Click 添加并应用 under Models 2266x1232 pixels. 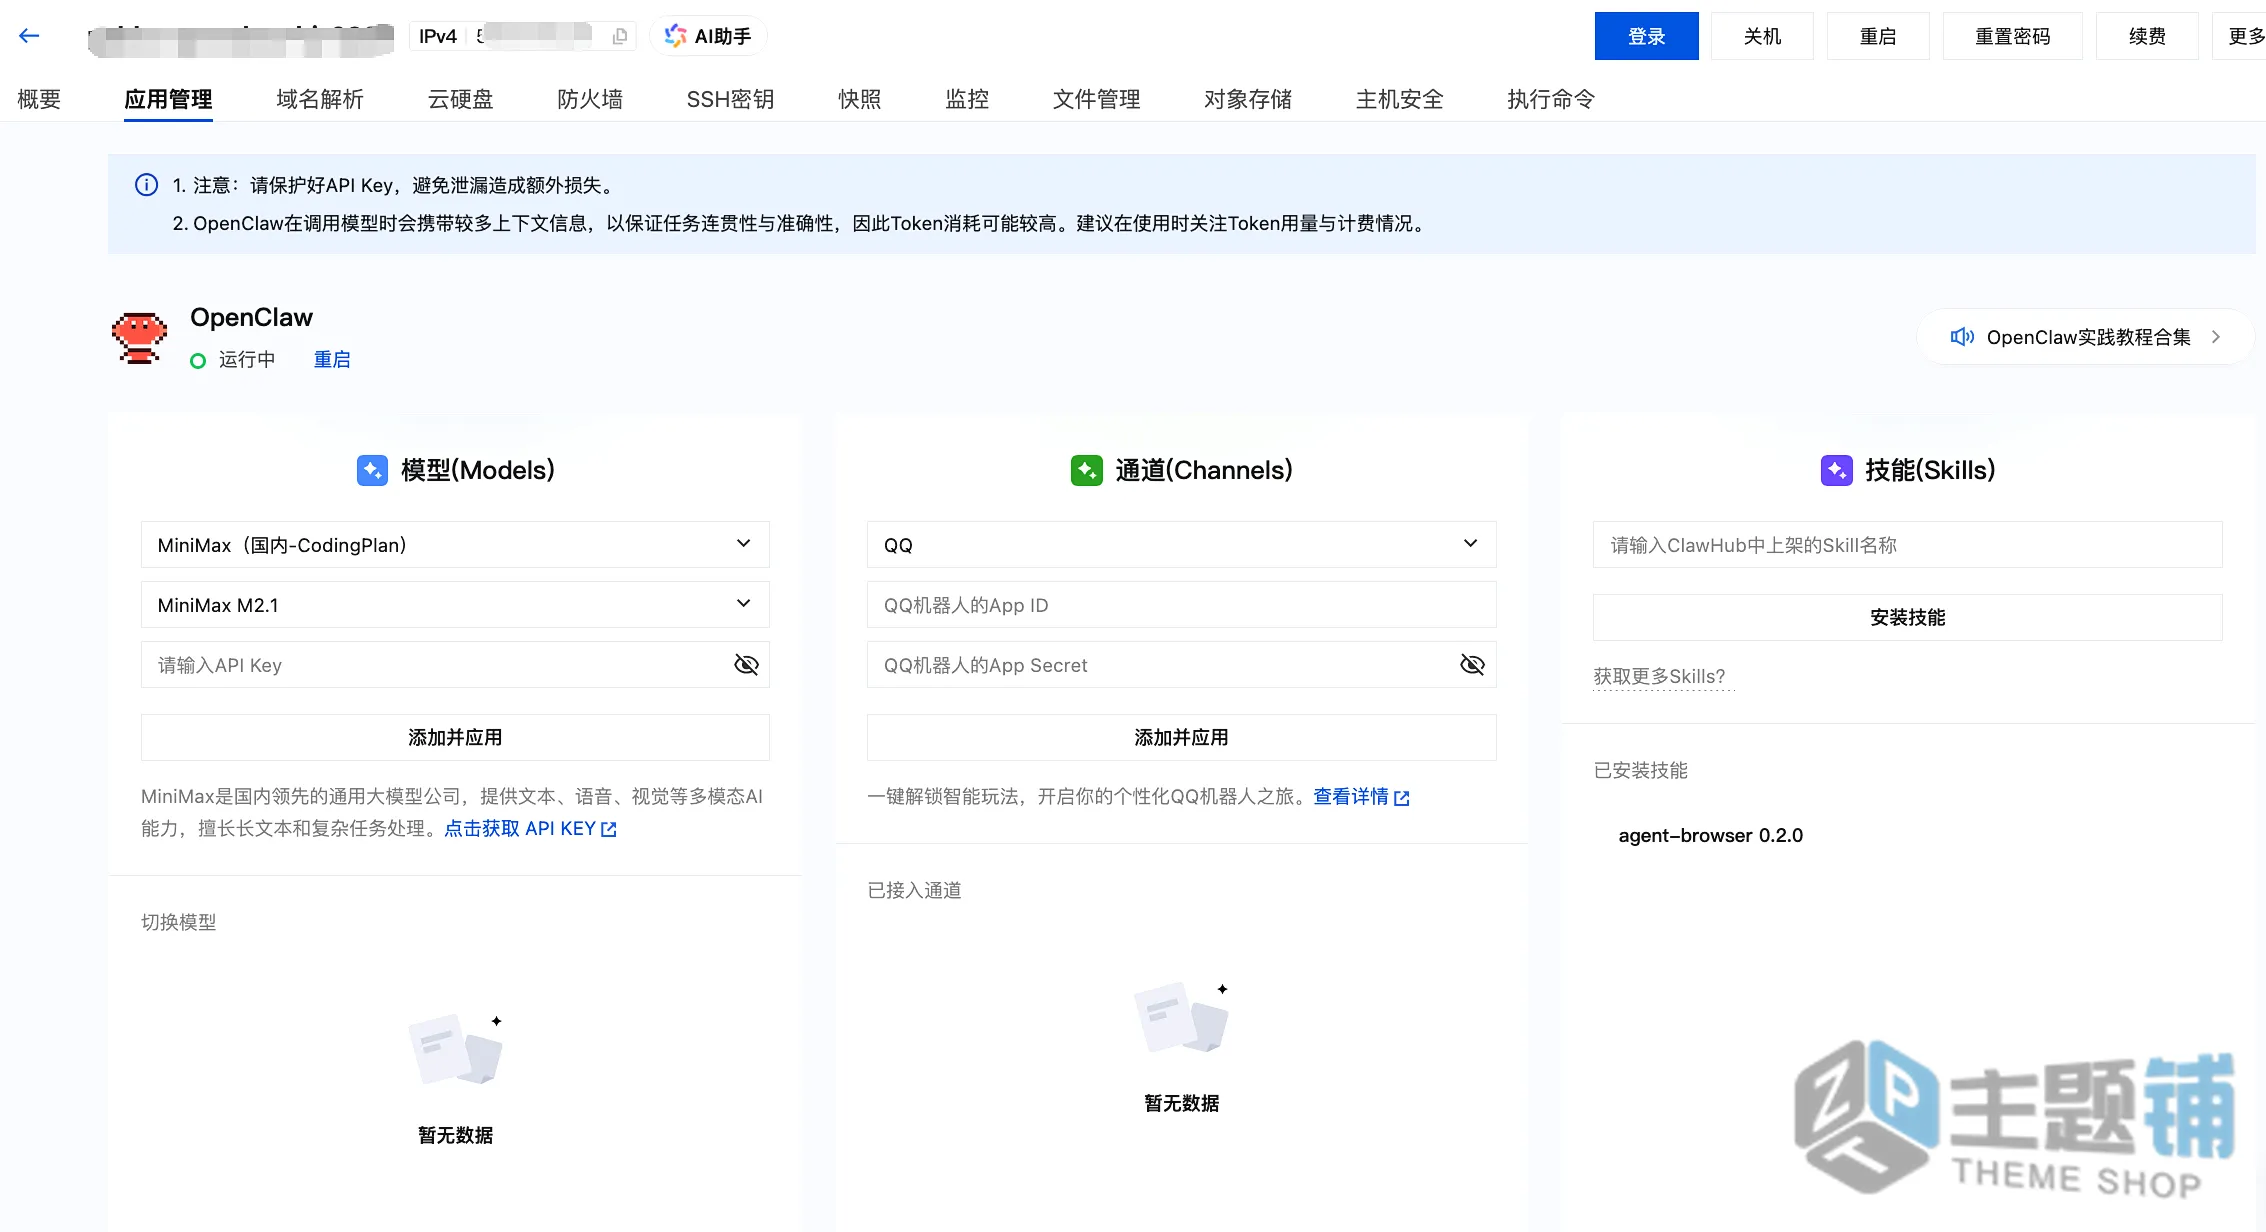pos(455,737)
